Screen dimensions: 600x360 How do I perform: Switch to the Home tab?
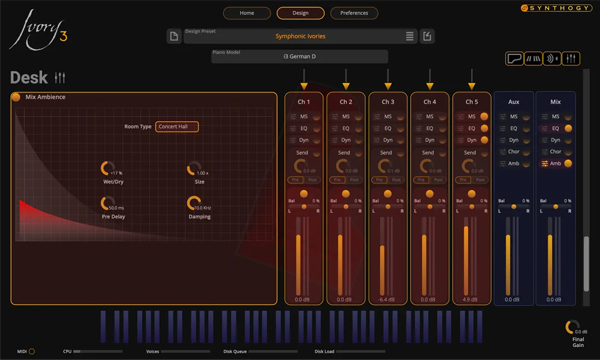coord(247,13)
